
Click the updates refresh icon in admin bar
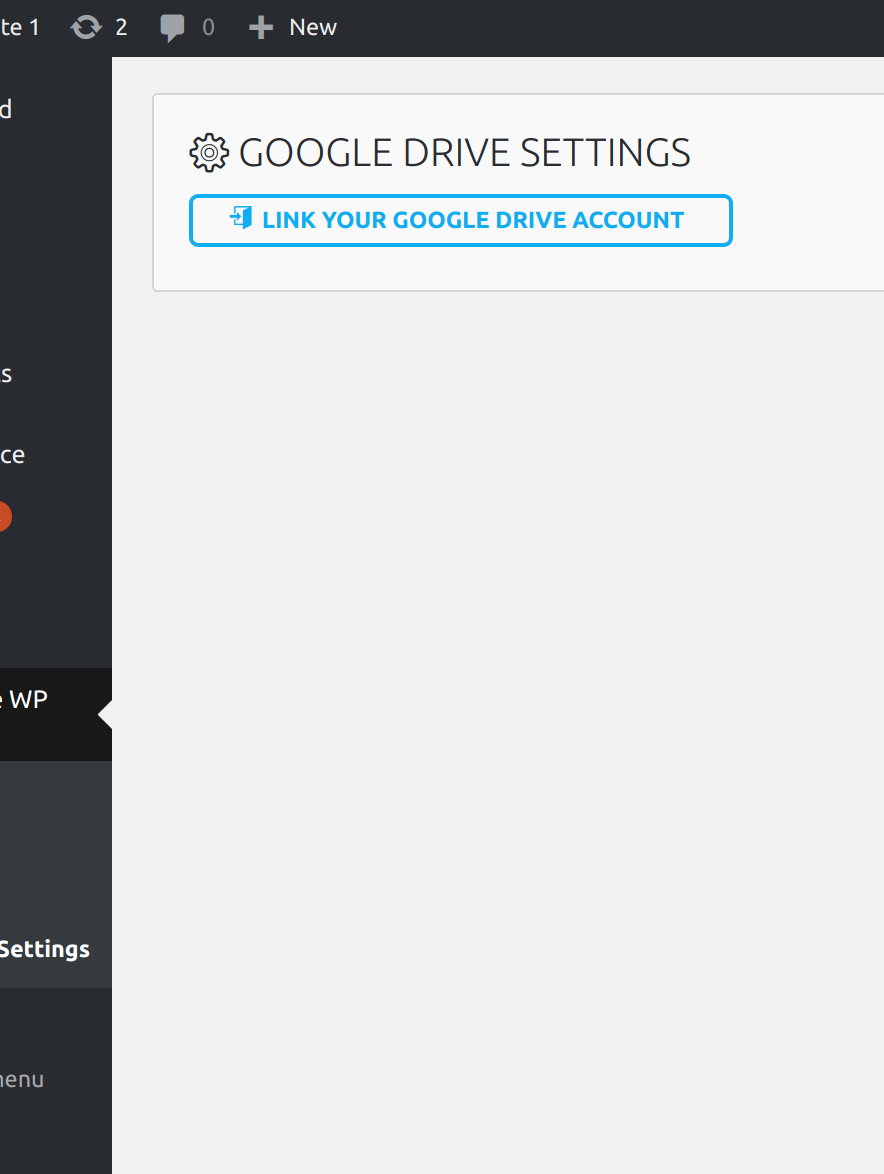point(87,27)
